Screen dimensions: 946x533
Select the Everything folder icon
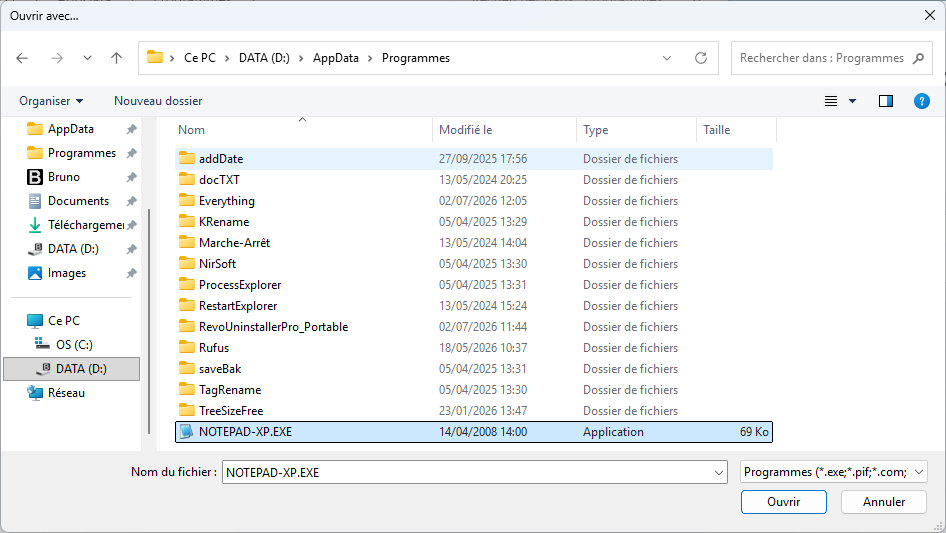coord(187,200)
